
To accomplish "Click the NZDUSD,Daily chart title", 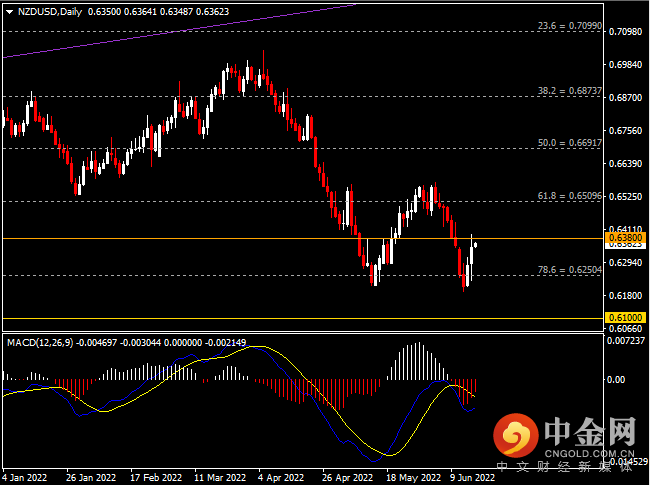I will click(x=50, y=12).
